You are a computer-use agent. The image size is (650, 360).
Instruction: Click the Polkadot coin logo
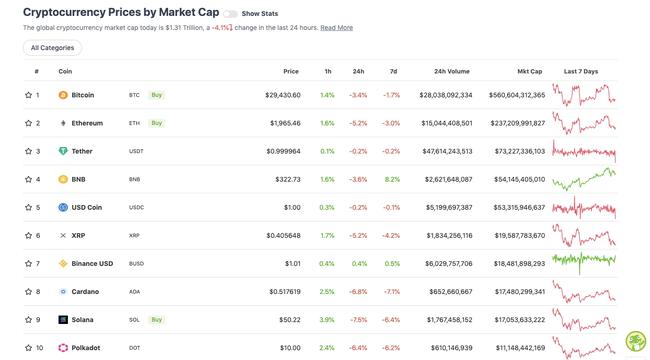click(63, 348)
